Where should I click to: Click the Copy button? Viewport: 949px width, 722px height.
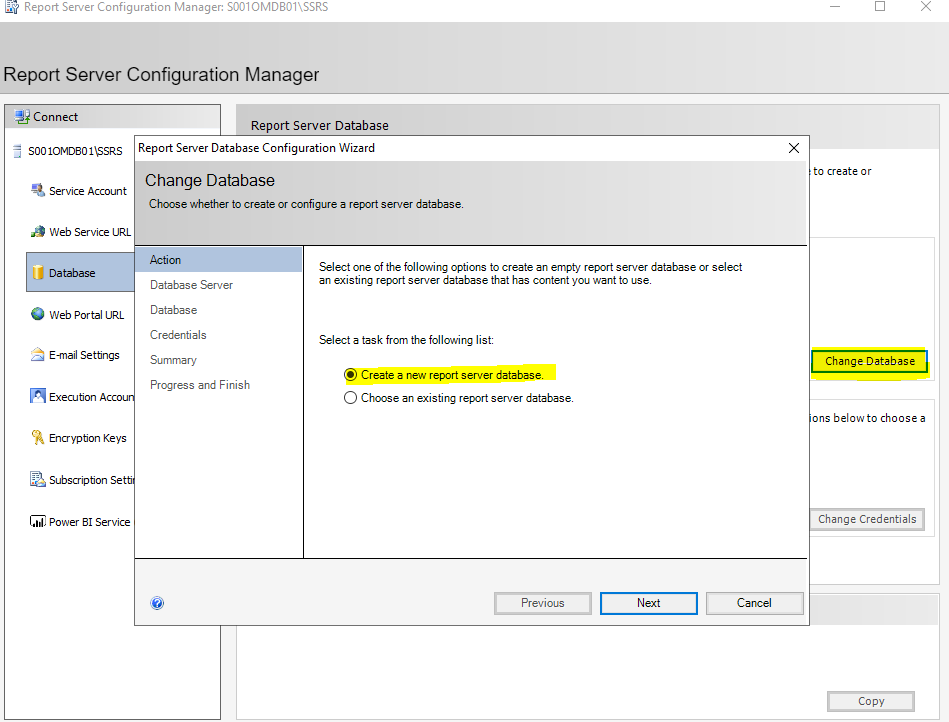(x=871, y=701)
